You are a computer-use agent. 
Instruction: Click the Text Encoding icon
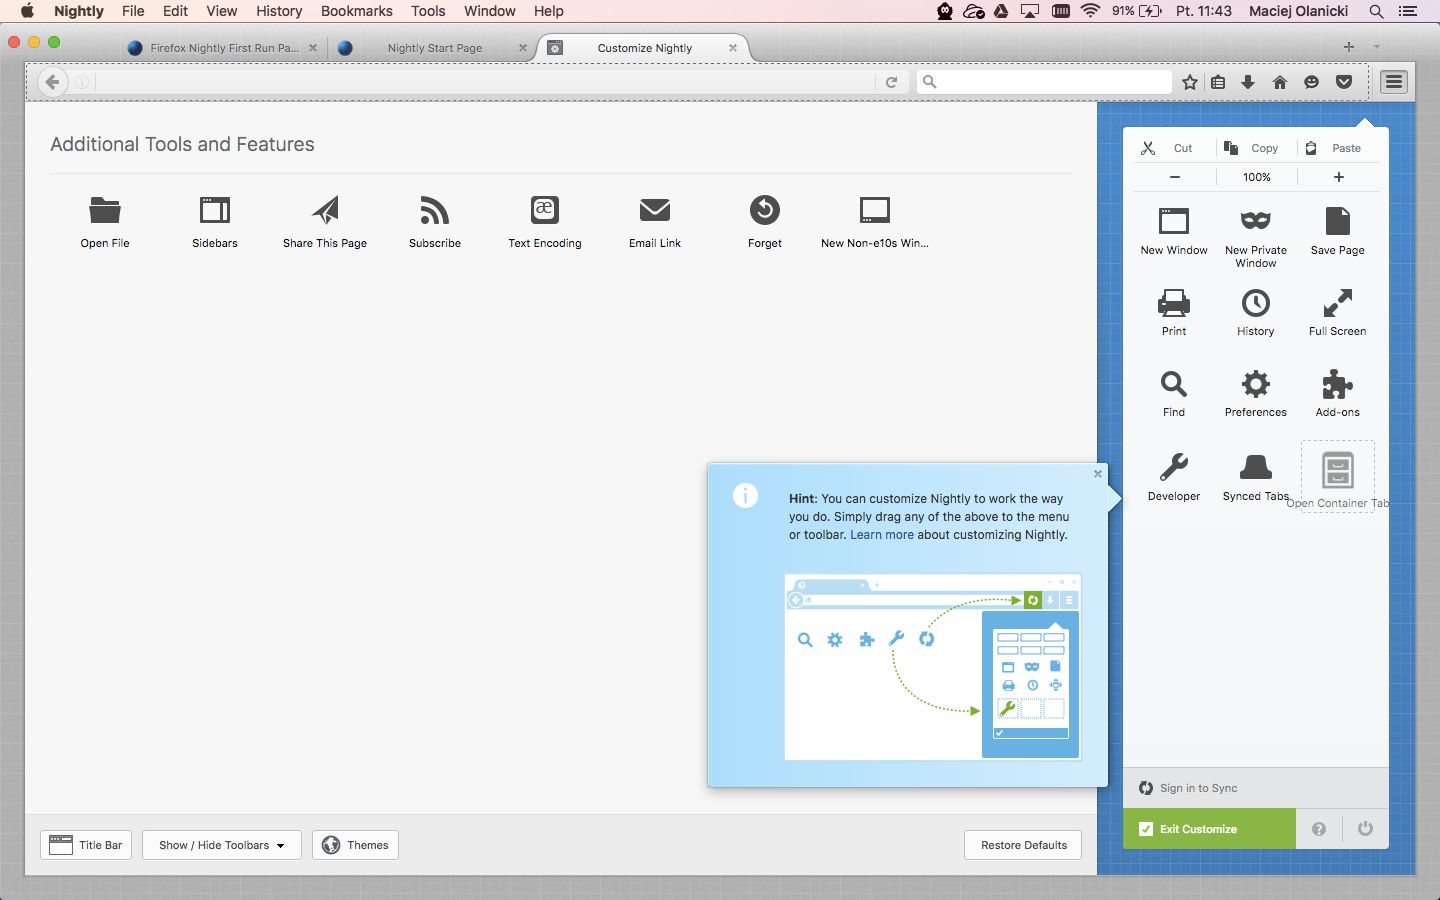tap(545, 210)
